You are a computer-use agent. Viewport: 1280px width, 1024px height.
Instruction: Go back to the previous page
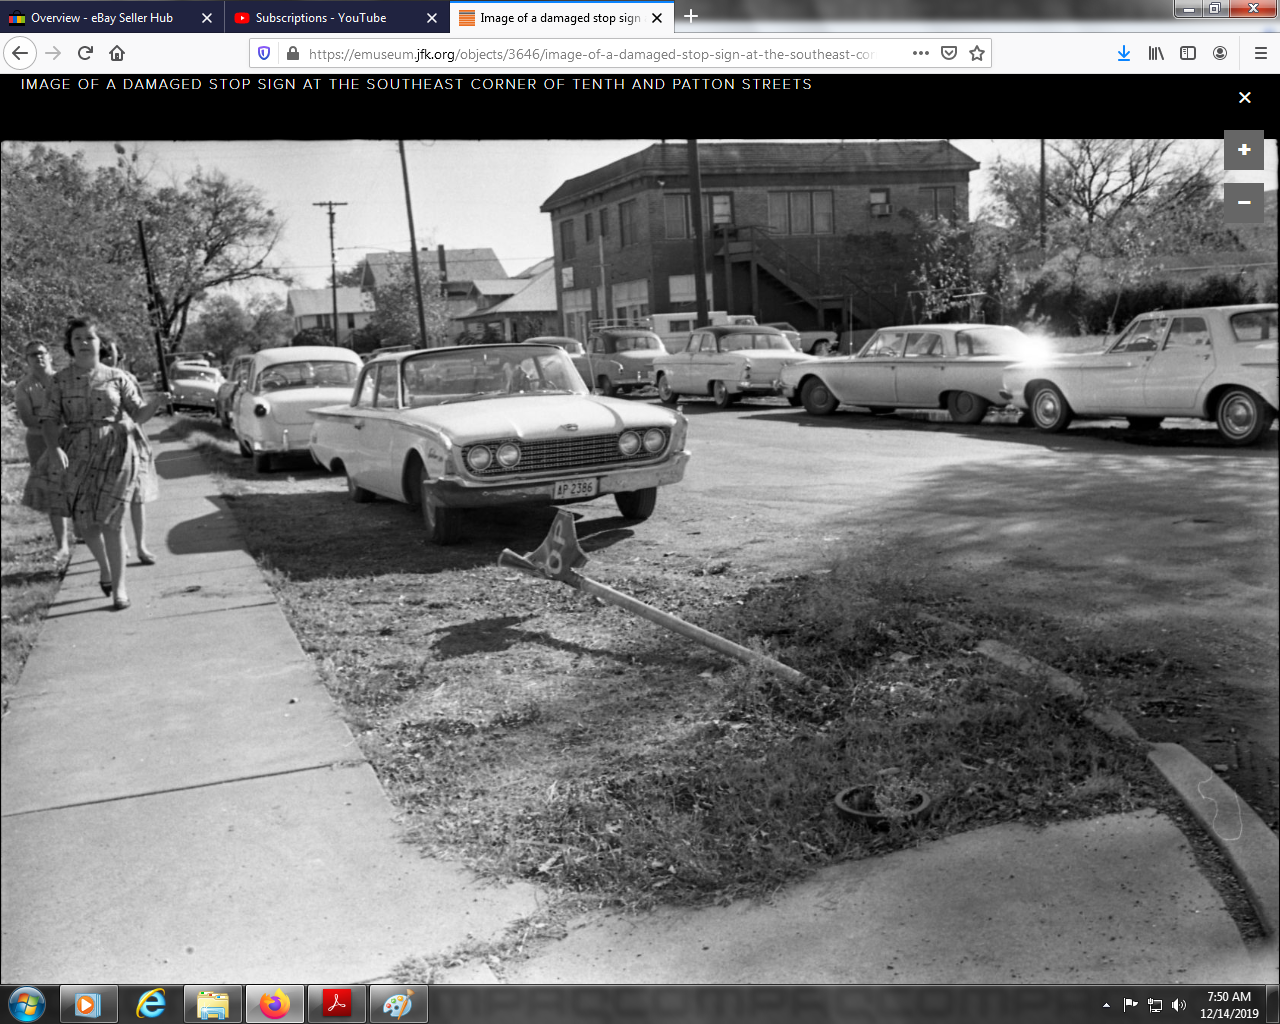(x=20, y=53)
